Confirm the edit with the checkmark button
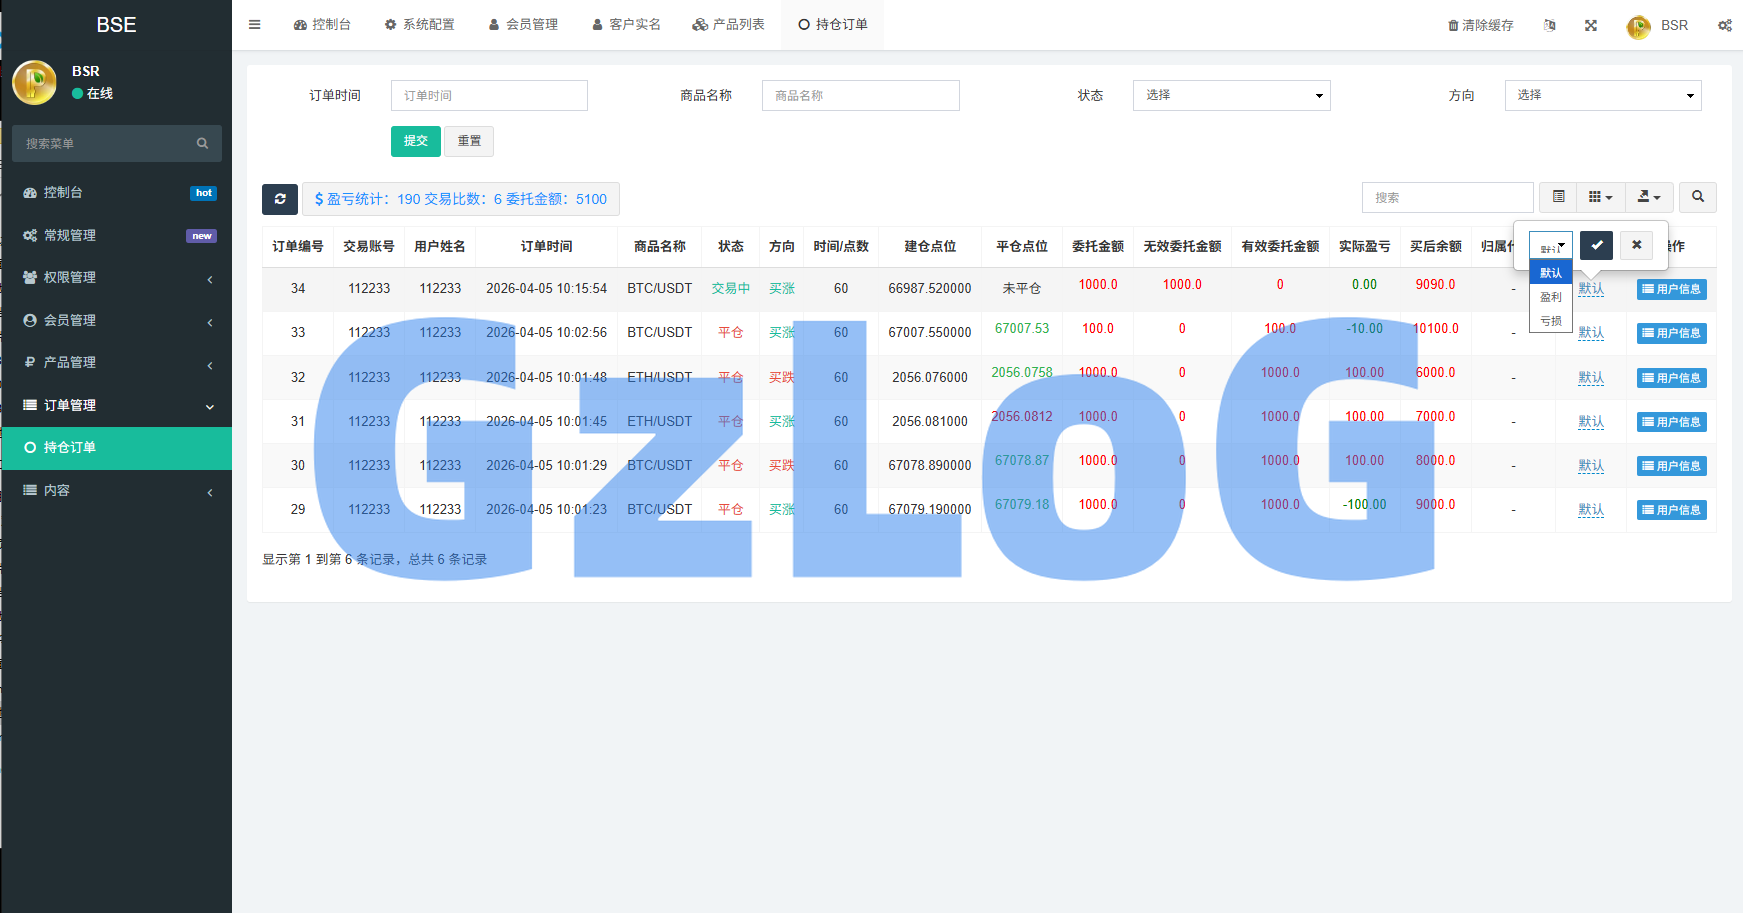1743x913 pixels. (1596, 245)
